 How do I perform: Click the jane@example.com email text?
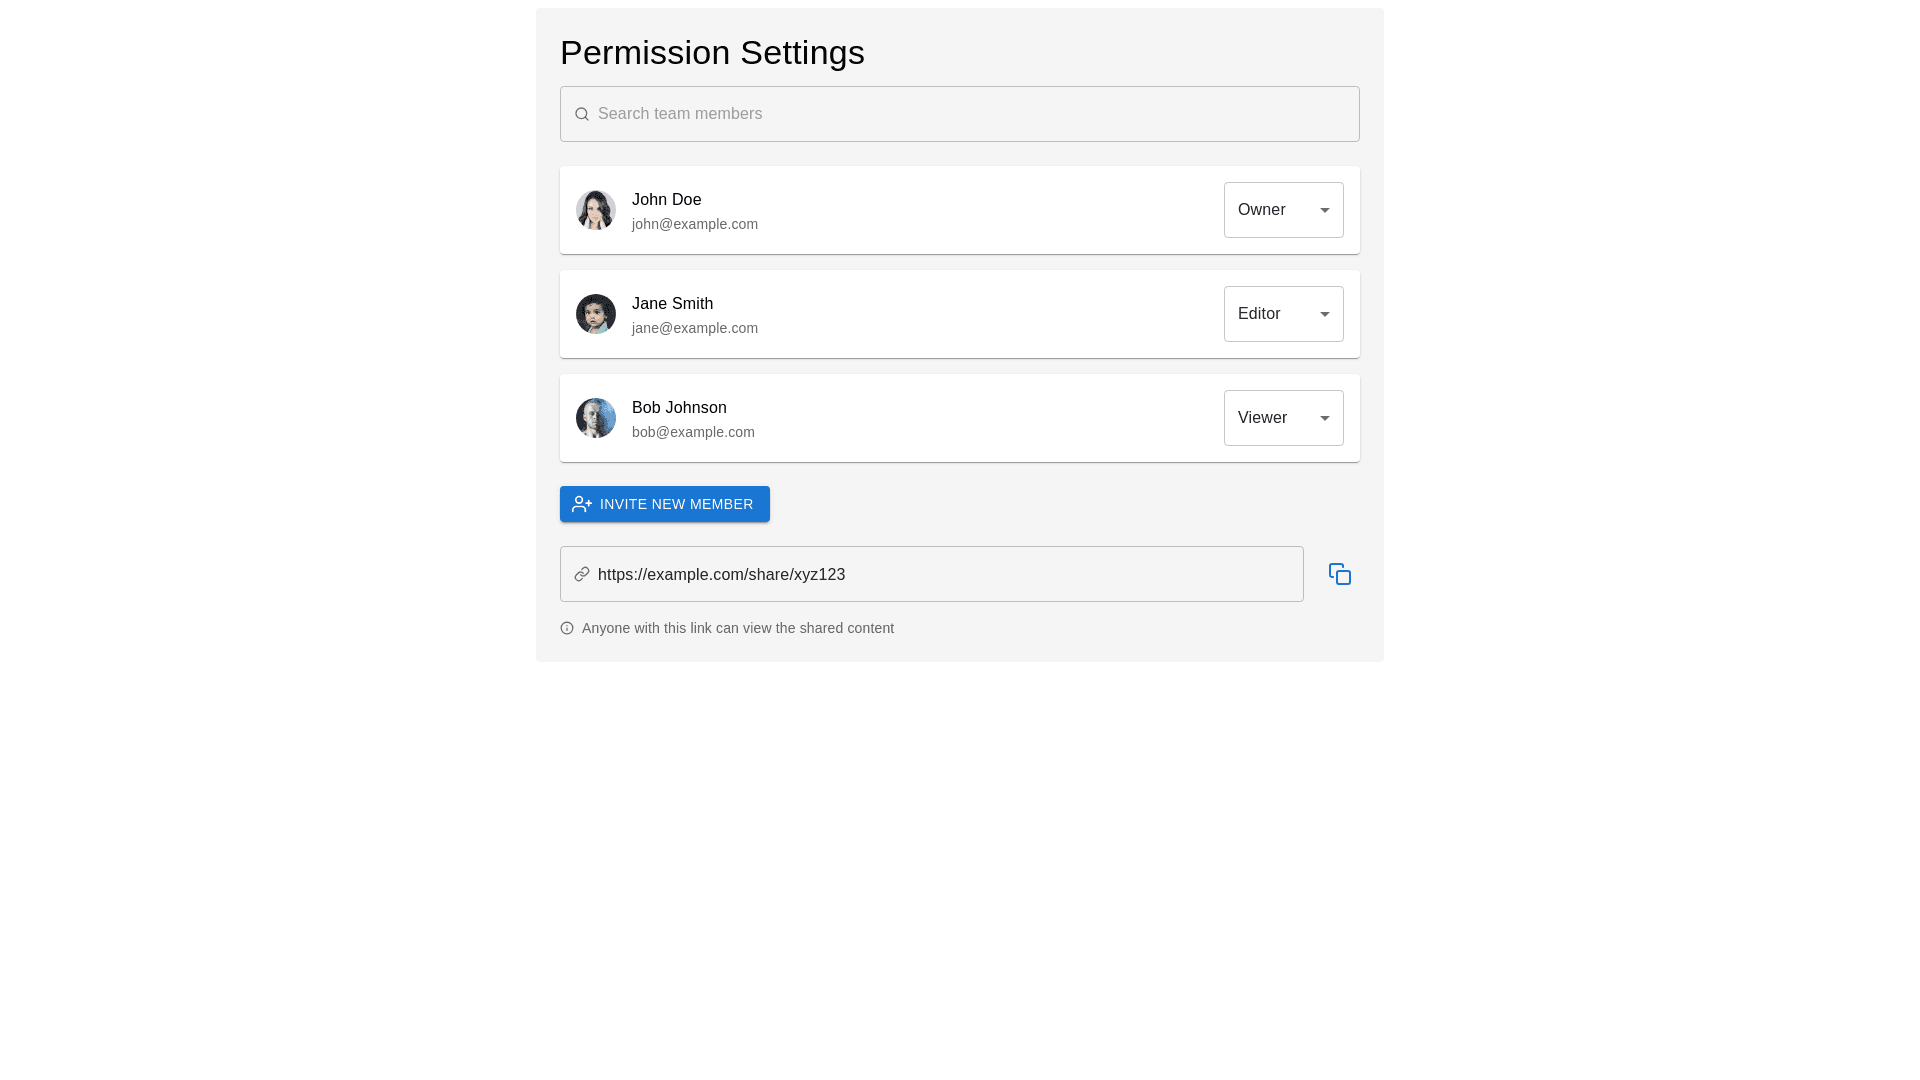click(695, 328)
